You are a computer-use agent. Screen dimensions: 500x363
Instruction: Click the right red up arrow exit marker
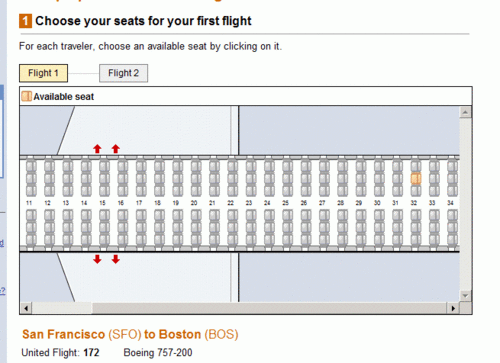pyautogui.click(x=116, y=149)
